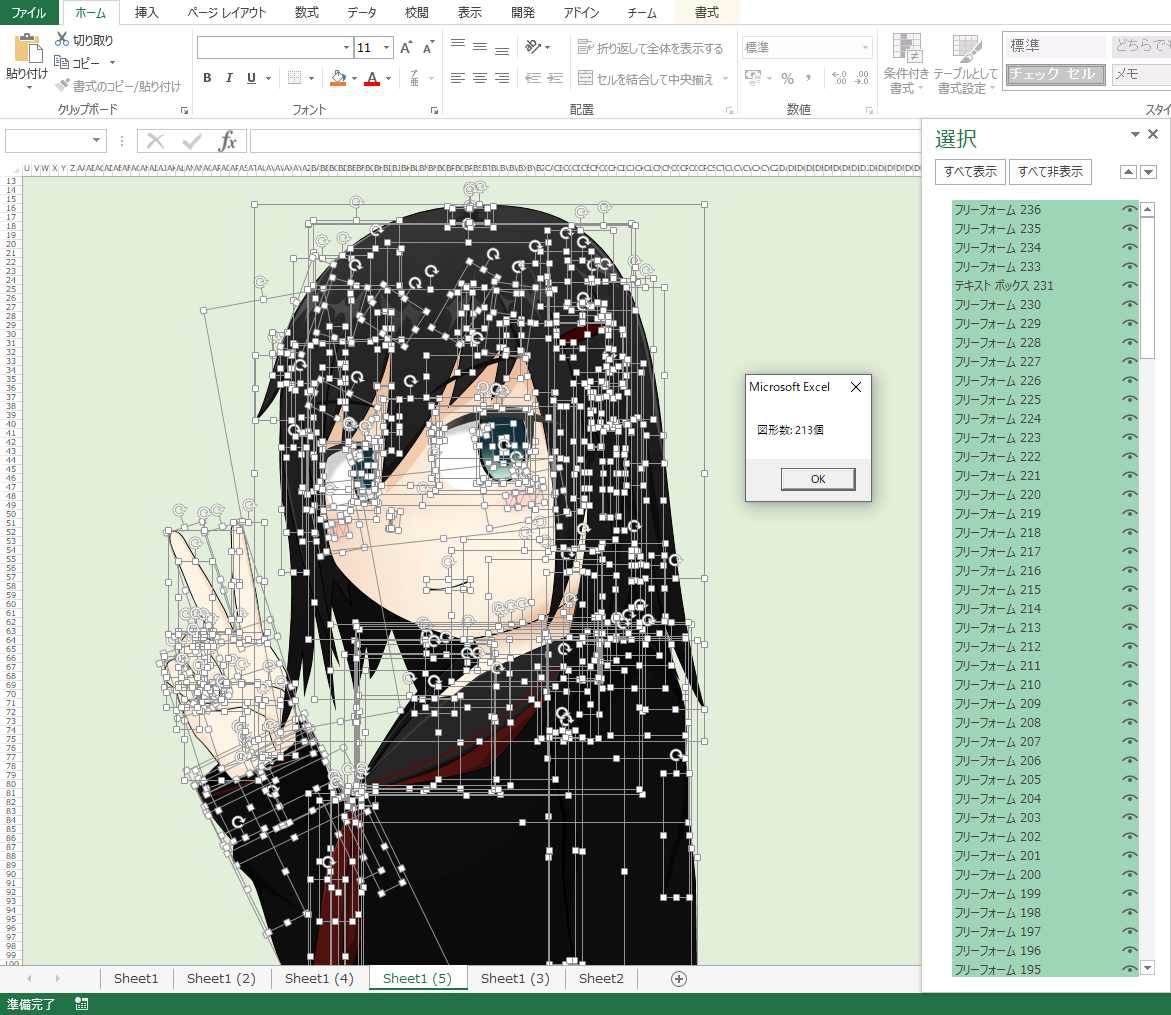Screen dimensions: 1171x1015
Task: Hide フリーフォーム 220 via eye icon
Action: point(1130,495)
